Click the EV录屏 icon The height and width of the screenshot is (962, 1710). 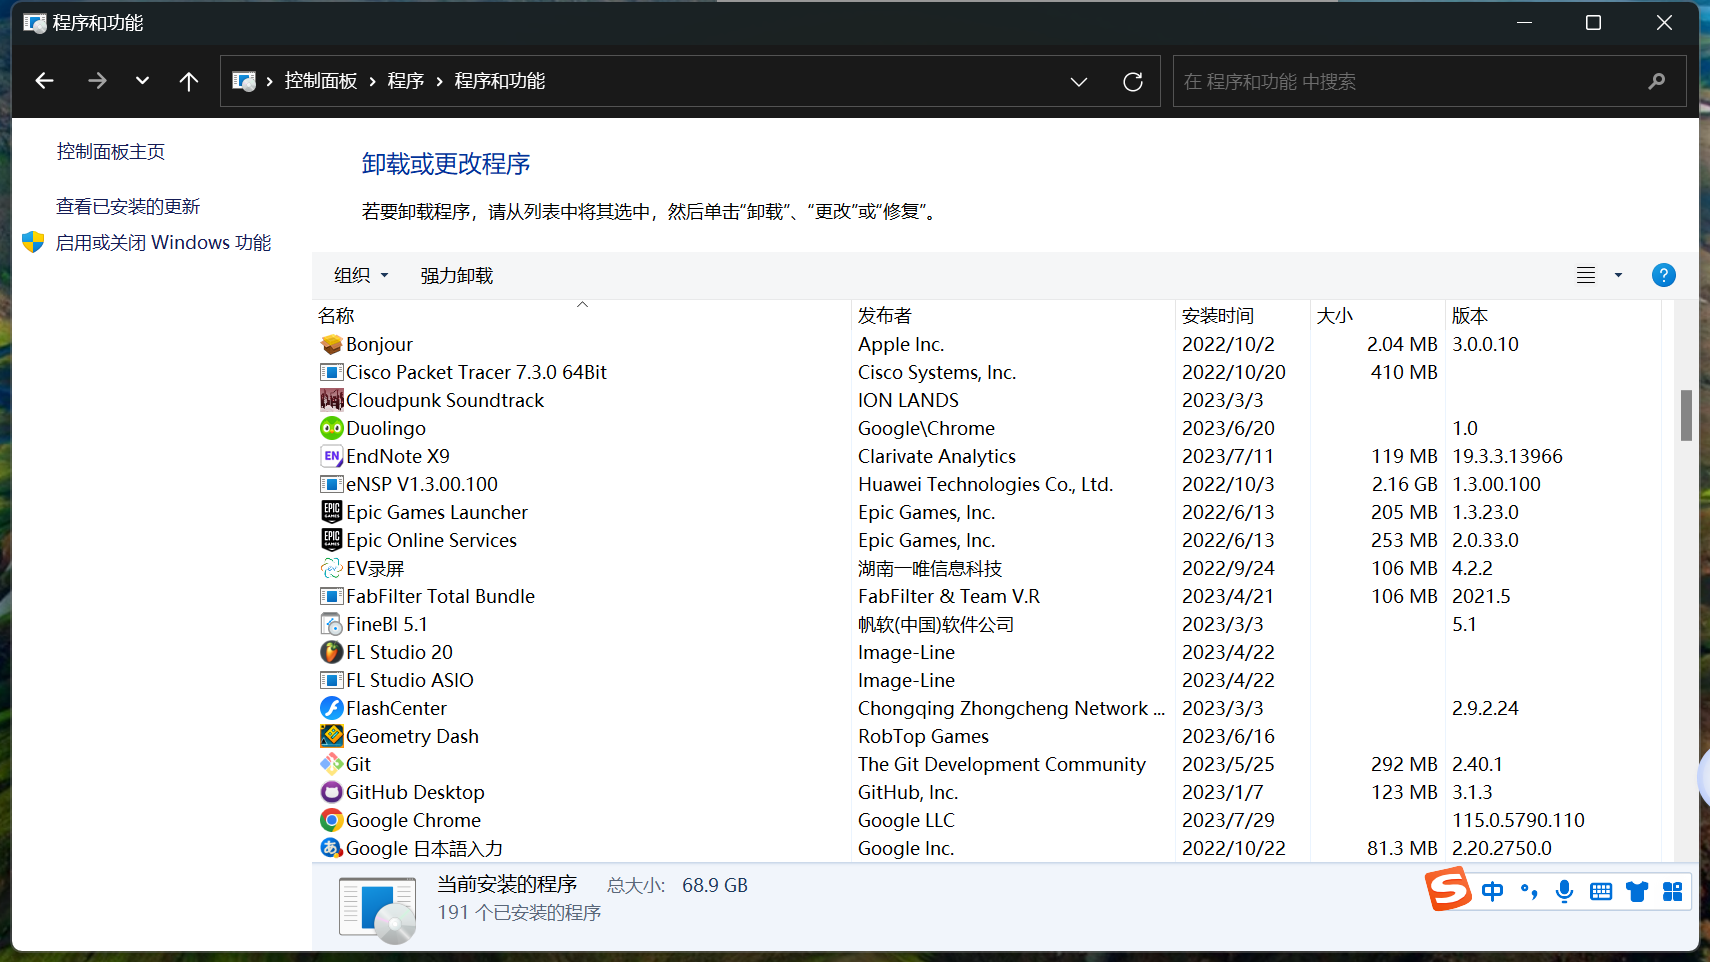[332, 568]
